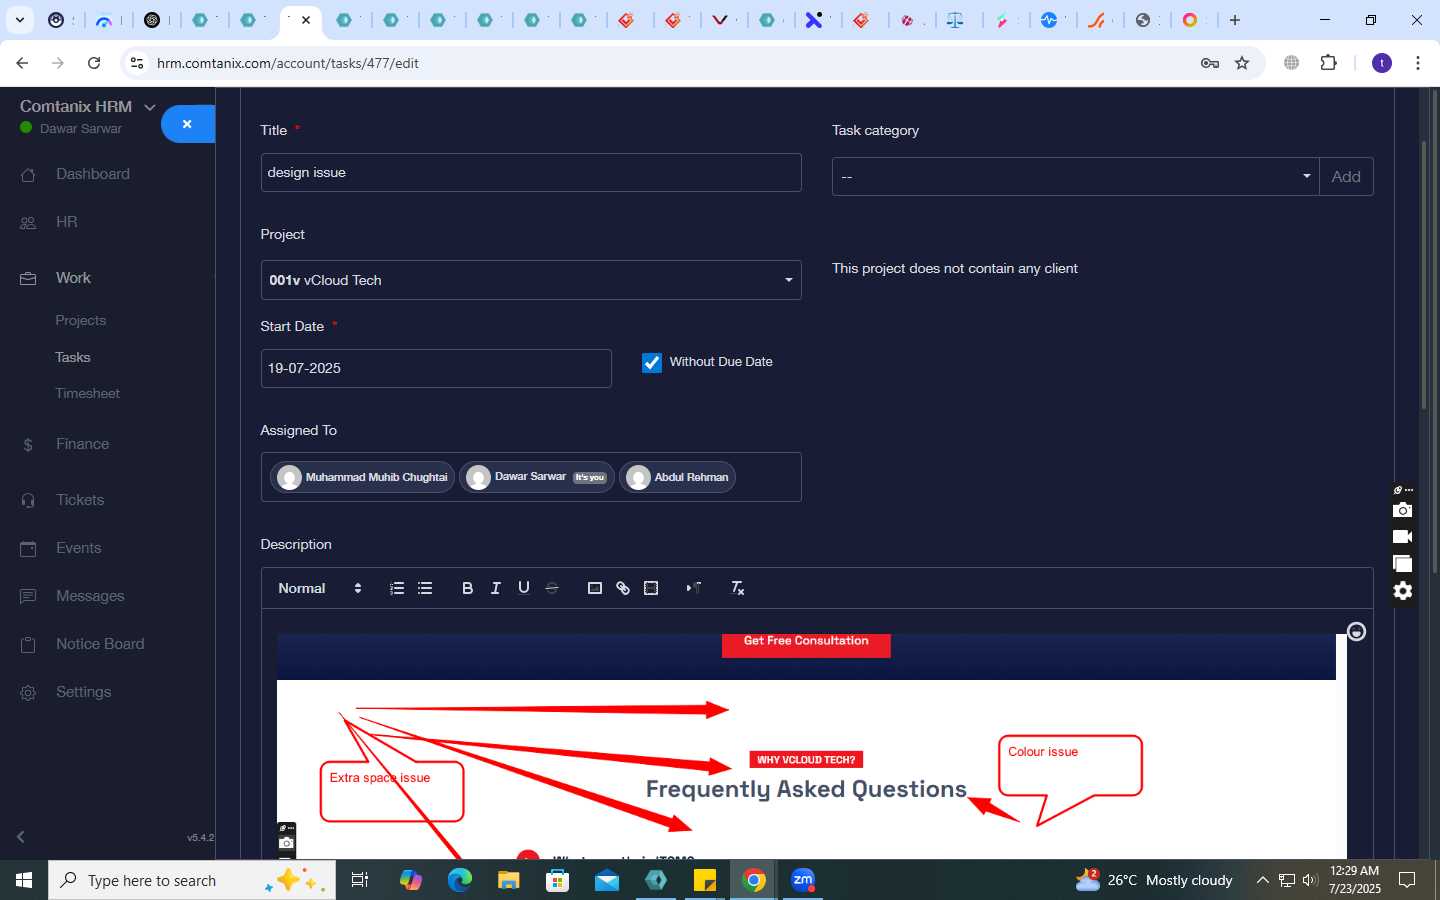The image size is (1440, 900).
Task: Select Muhammad Muhib Chughtai assignee chip
Action: [x=362, y=478]
